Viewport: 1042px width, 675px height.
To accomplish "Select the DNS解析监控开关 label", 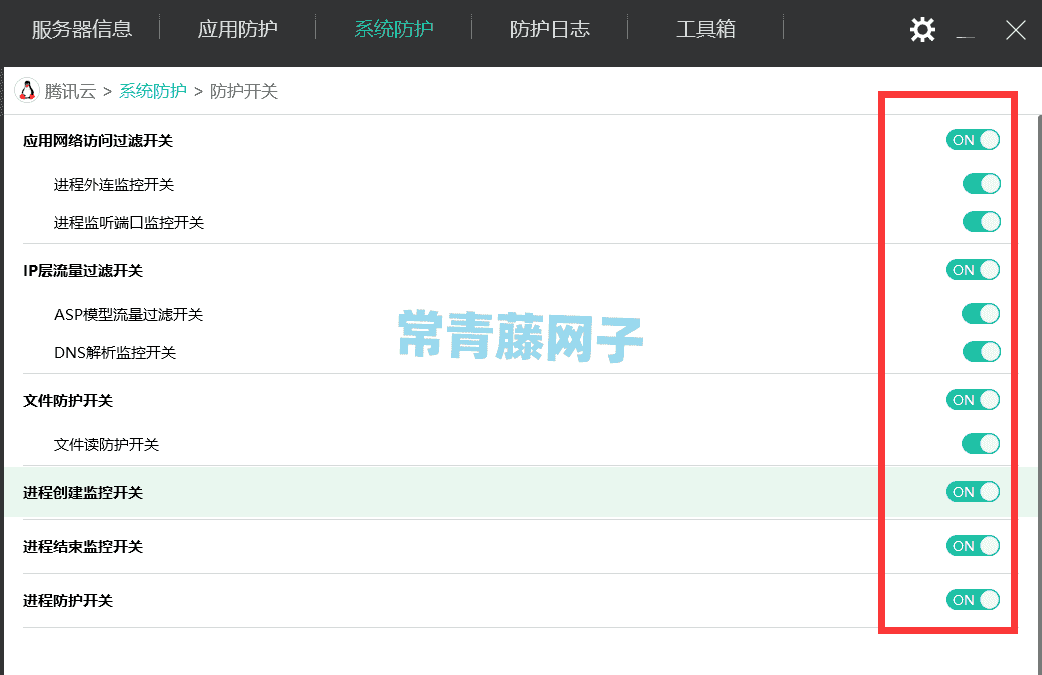I will (115, 353).
